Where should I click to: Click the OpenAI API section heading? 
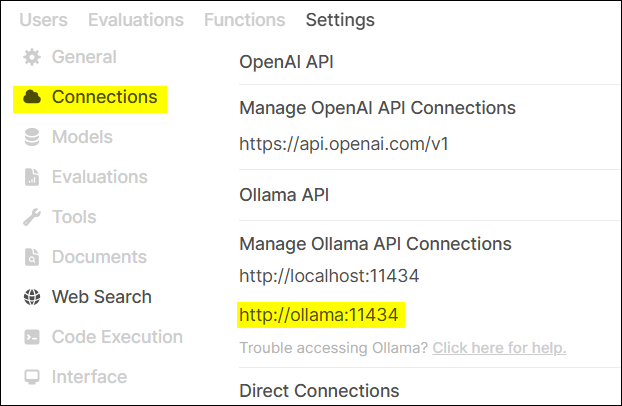click(x=286, y=62)
